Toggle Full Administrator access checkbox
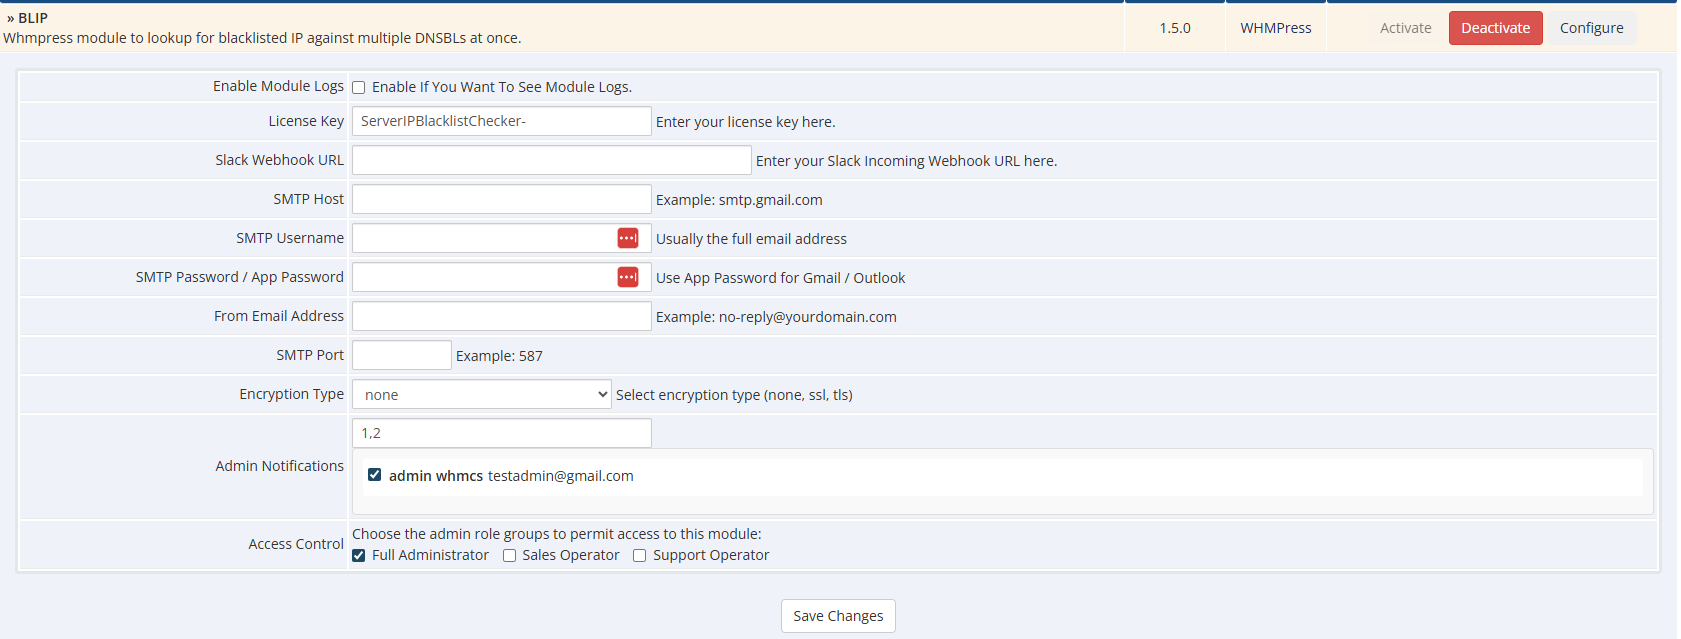Viewport: 1681px width, 639px height. [358, 556]
